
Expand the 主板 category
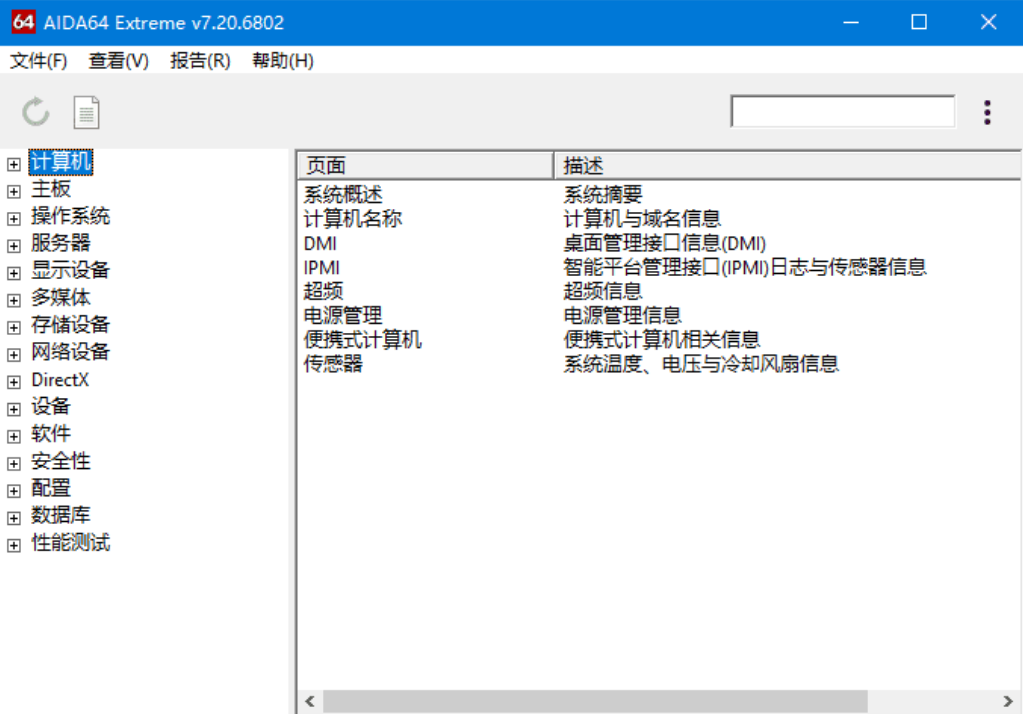click(13, 189)
